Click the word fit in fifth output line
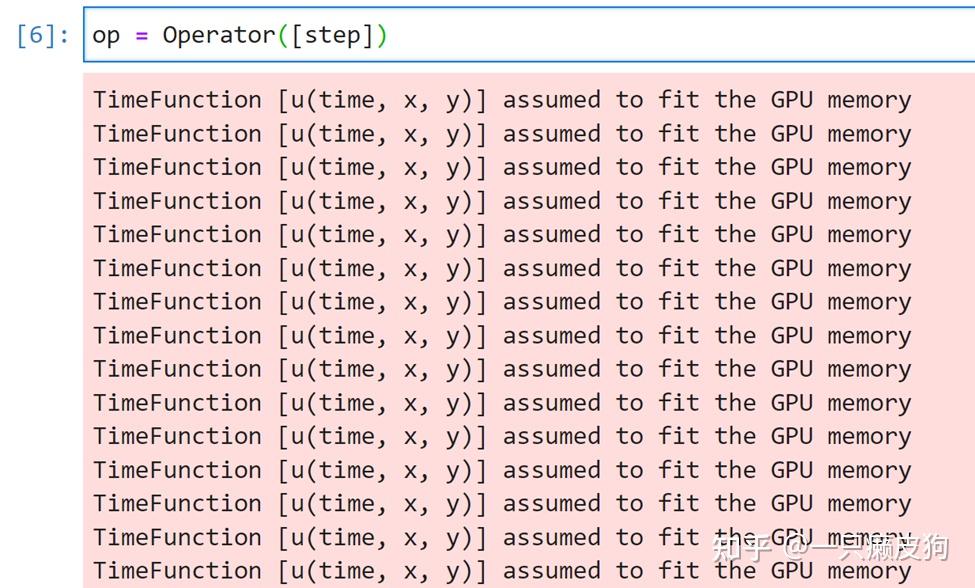Viewport: 975px width, 588px height. 678,234
